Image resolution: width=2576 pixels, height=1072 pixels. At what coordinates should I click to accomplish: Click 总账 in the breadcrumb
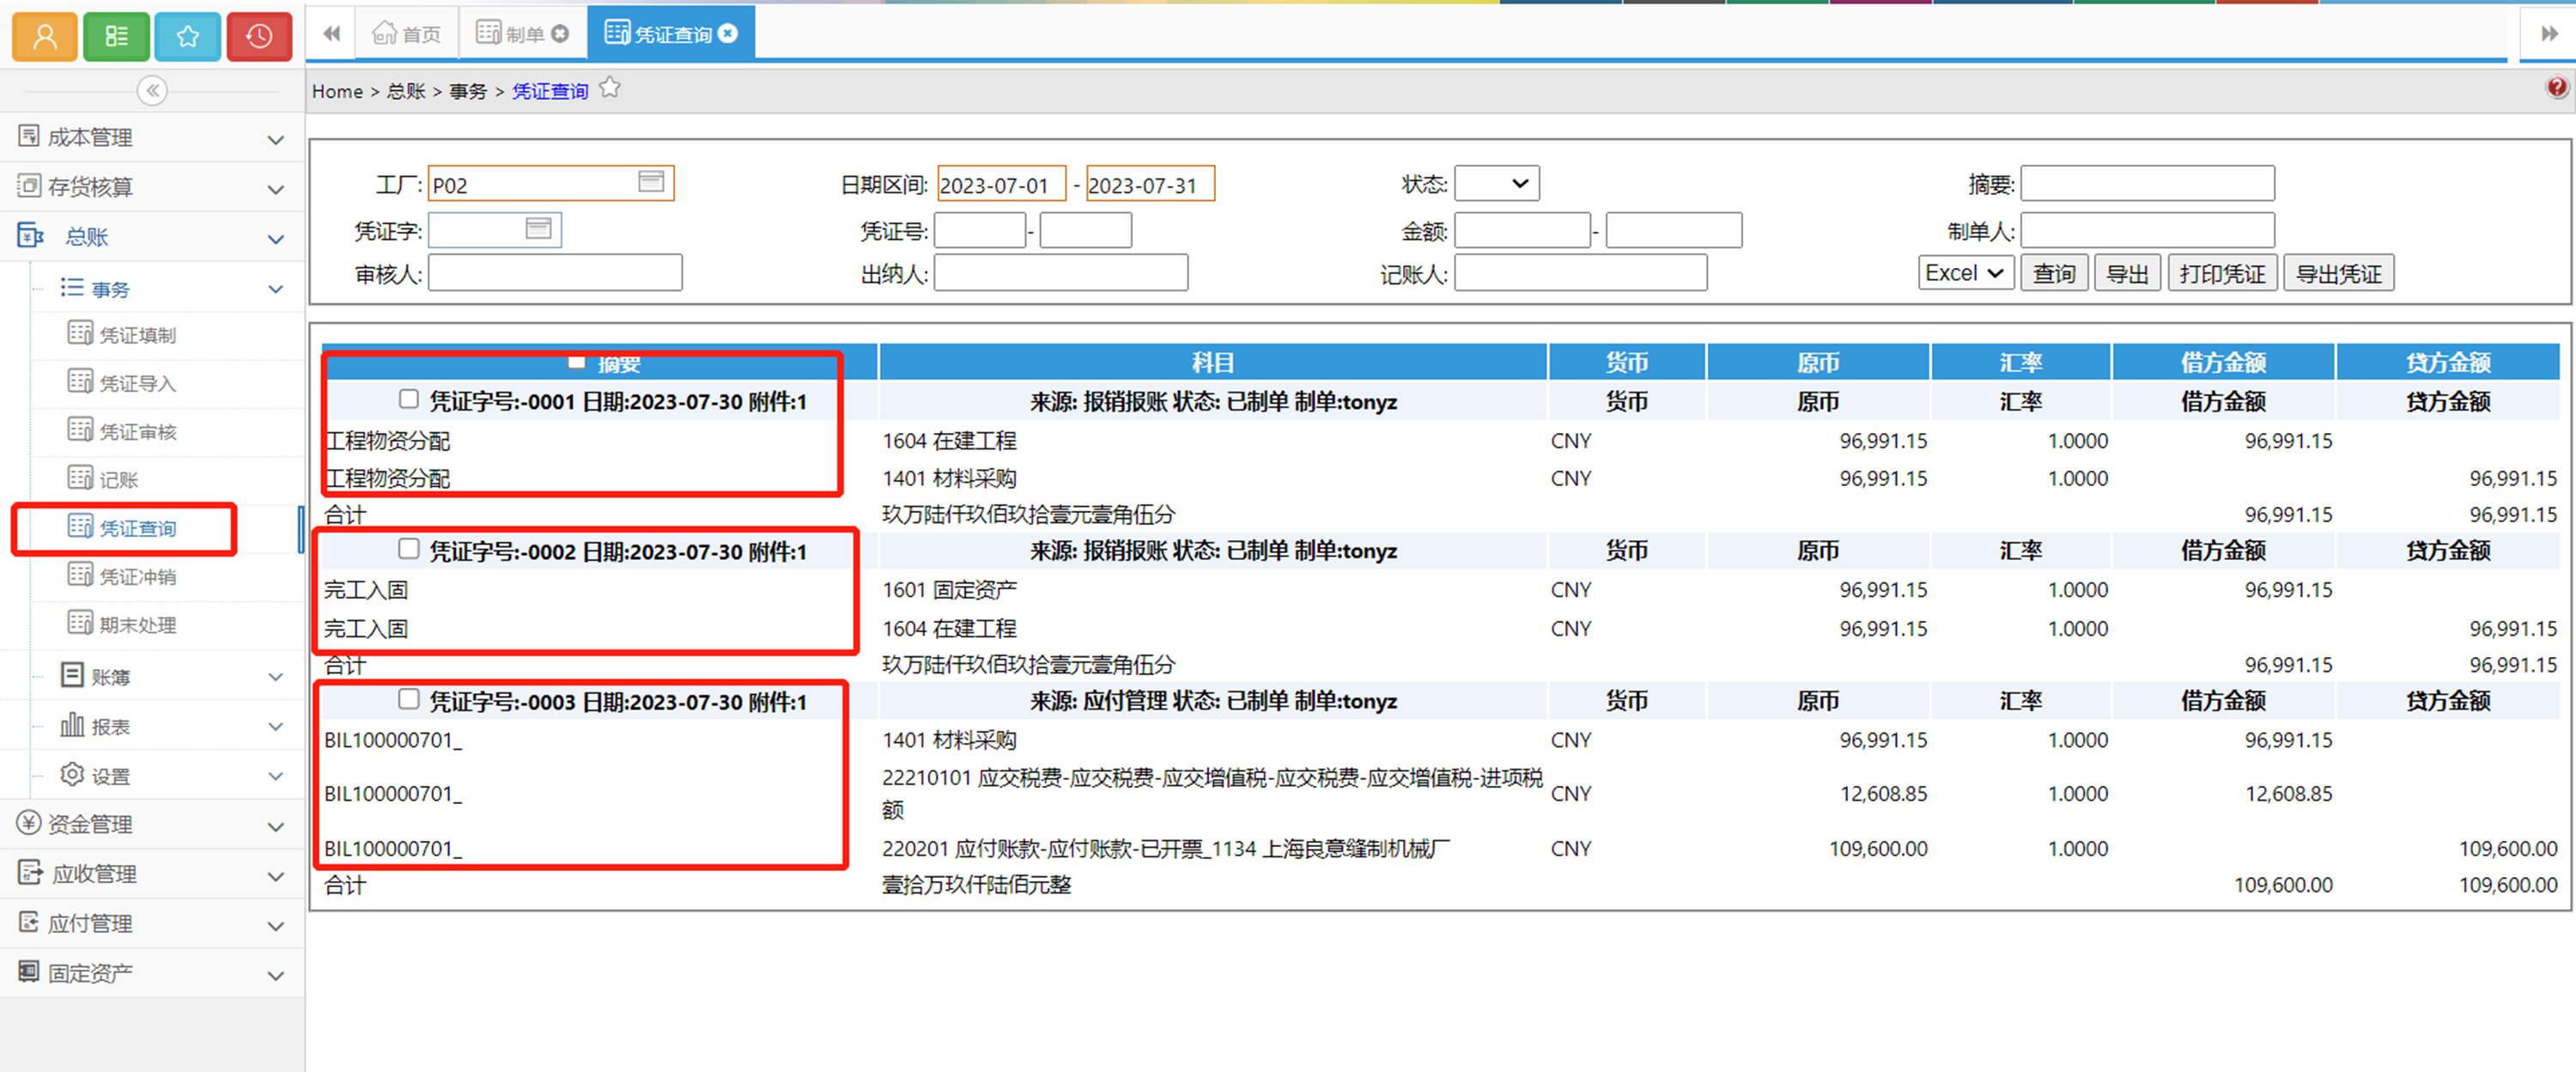[x=406, y=91]
